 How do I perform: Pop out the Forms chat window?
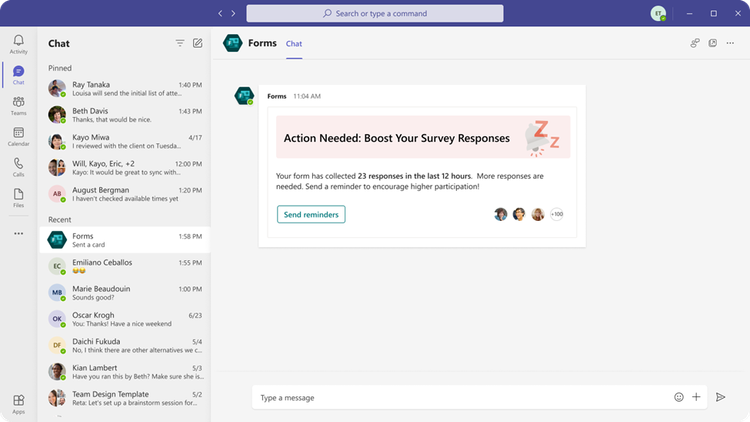click(x=713, y=43)
